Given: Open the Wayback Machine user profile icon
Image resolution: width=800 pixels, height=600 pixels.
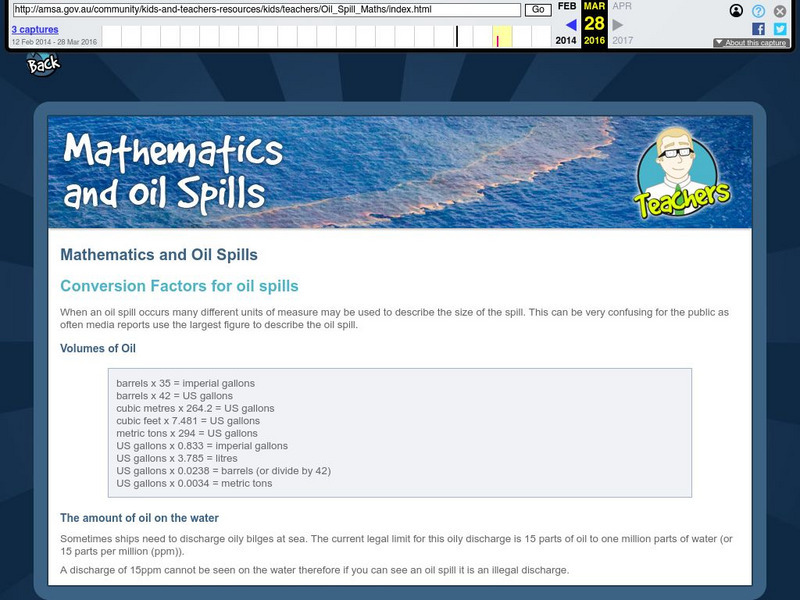Looking at the screenshot, I should [736, 11].
